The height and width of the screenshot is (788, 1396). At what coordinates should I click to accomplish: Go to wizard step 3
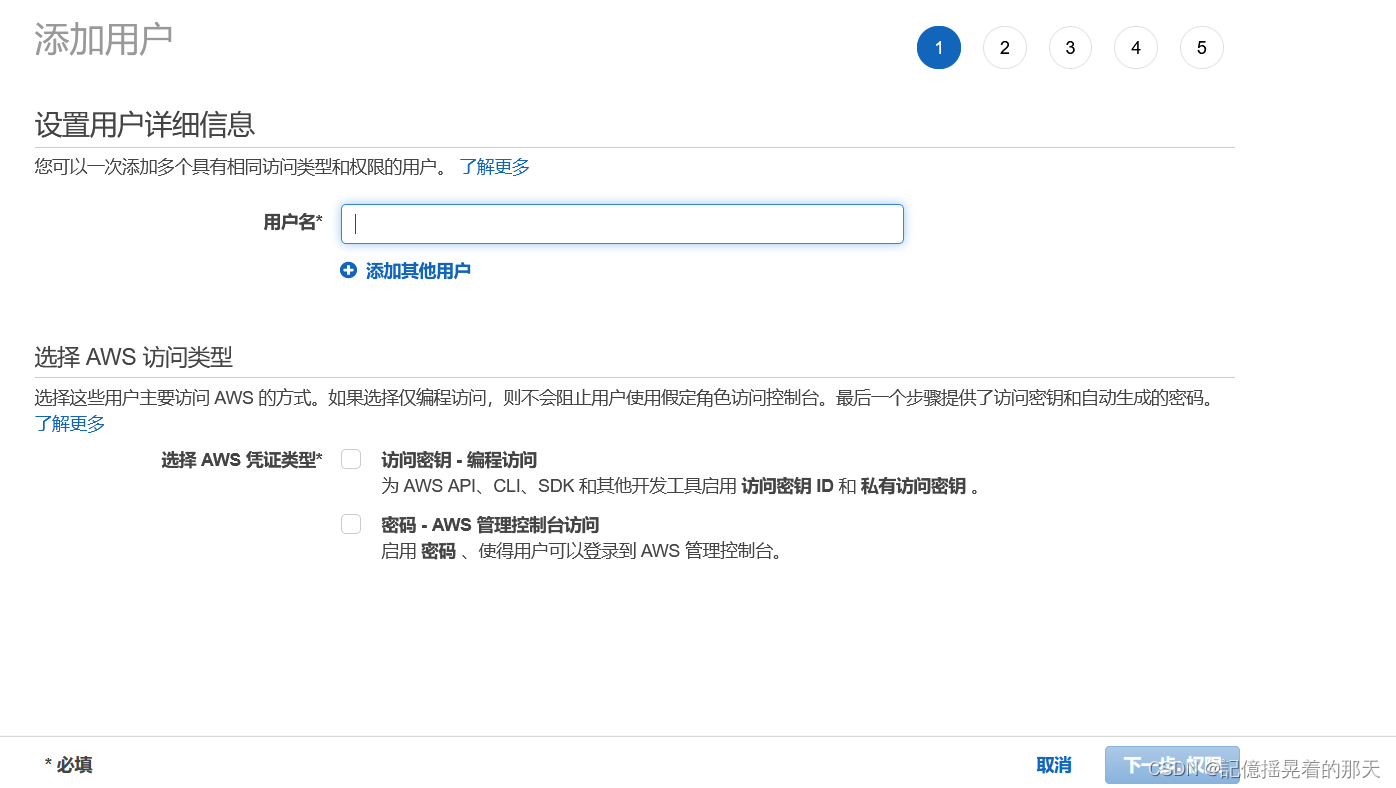click(1070, 48)
